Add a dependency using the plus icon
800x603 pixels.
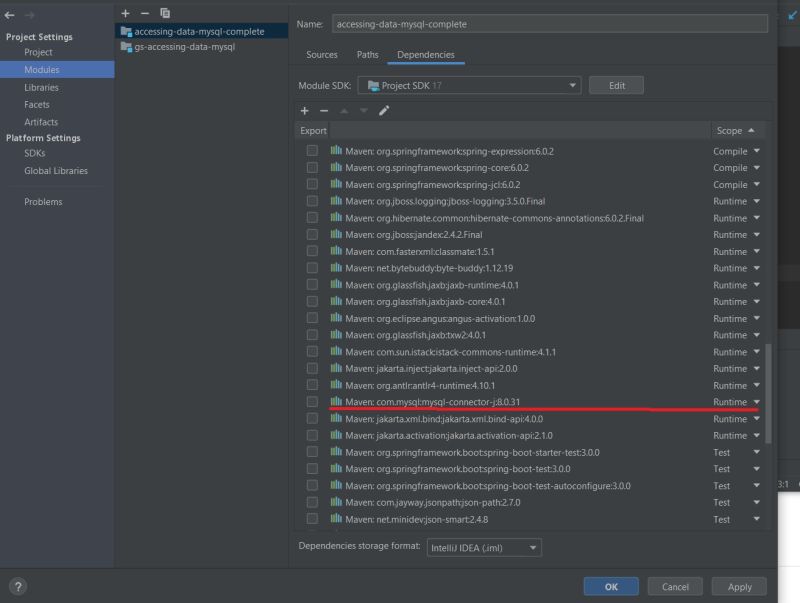304,110
